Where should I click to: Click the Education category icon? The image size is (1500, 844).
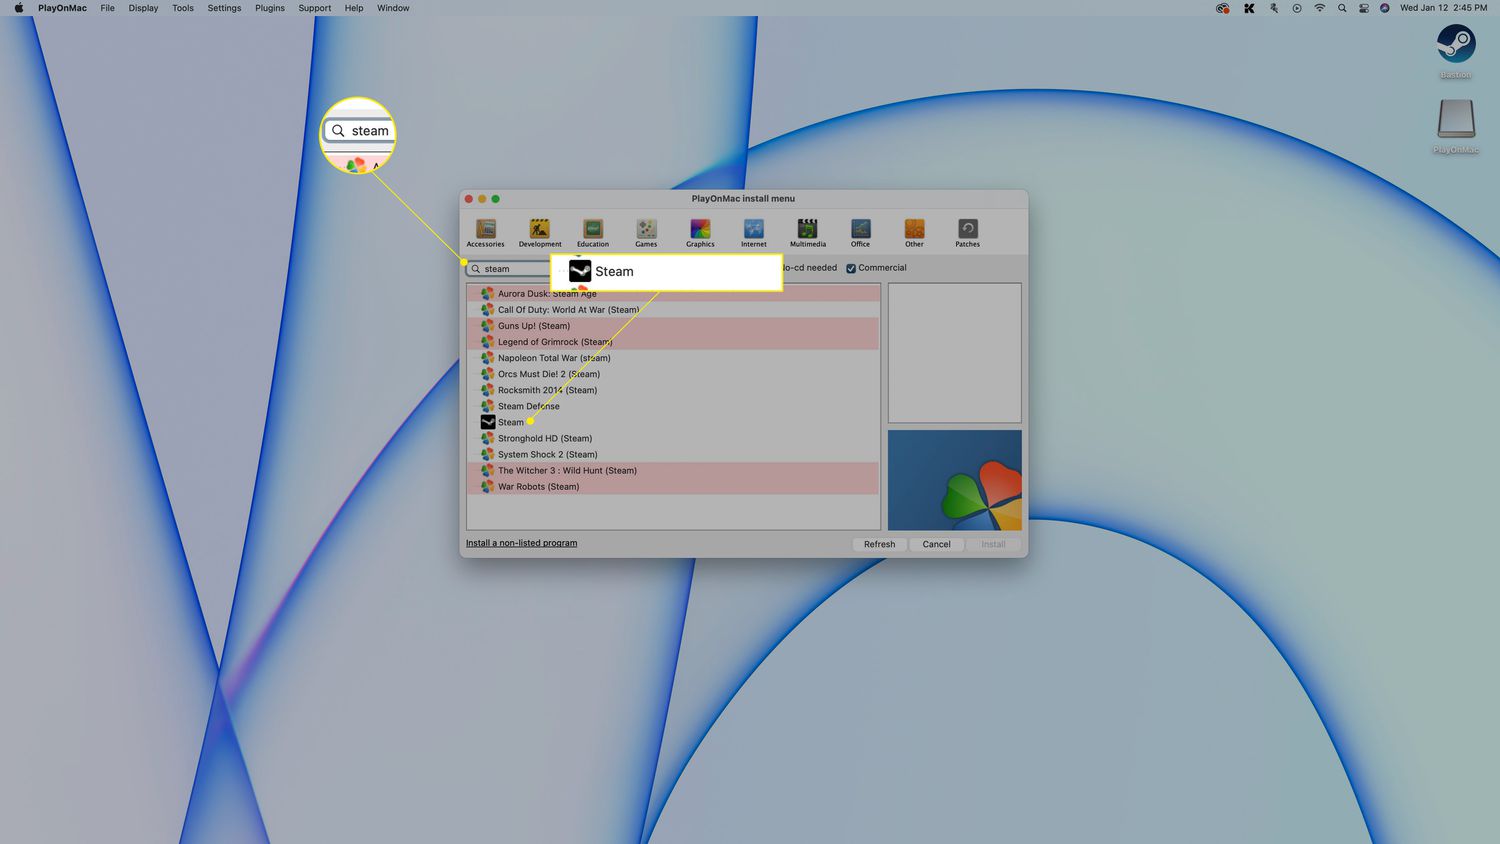pos(593,232)
